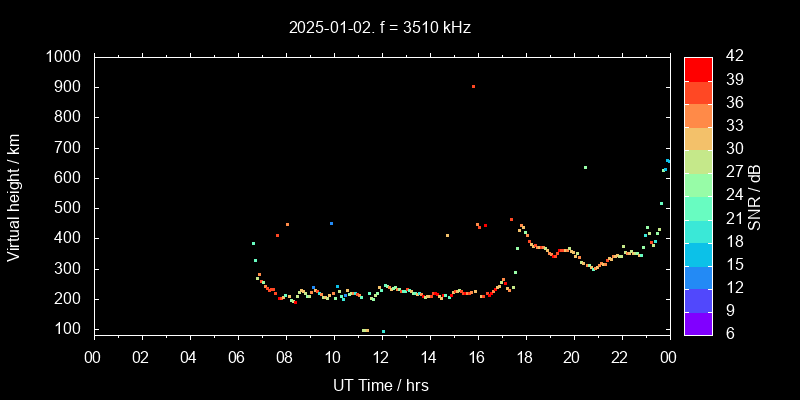800x400 pixels.
Task: Click the orange point near 15 hrs, 410 km
Action: point(447,235)
